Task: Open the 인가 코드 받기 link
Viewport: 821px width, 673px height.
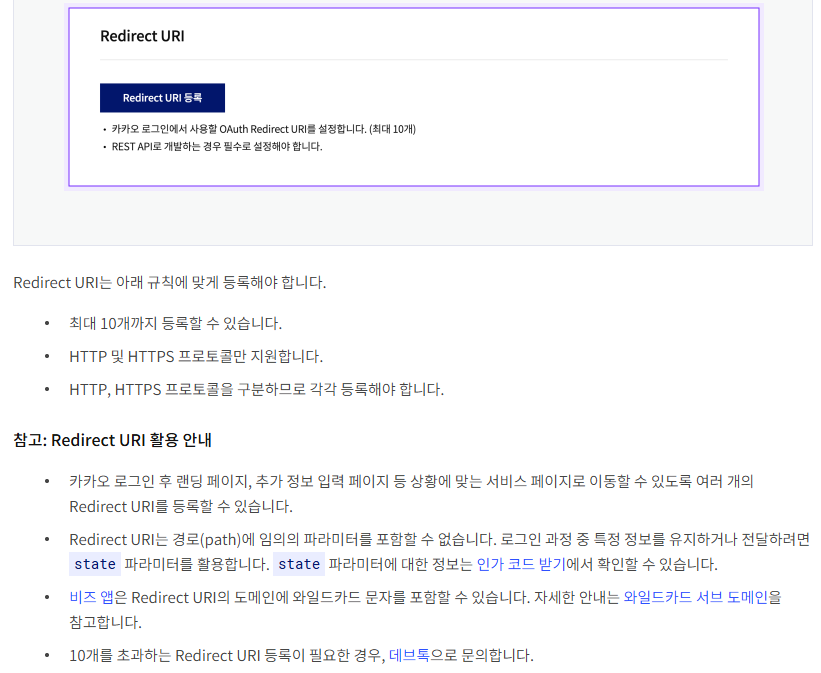Action: [521, 564]
